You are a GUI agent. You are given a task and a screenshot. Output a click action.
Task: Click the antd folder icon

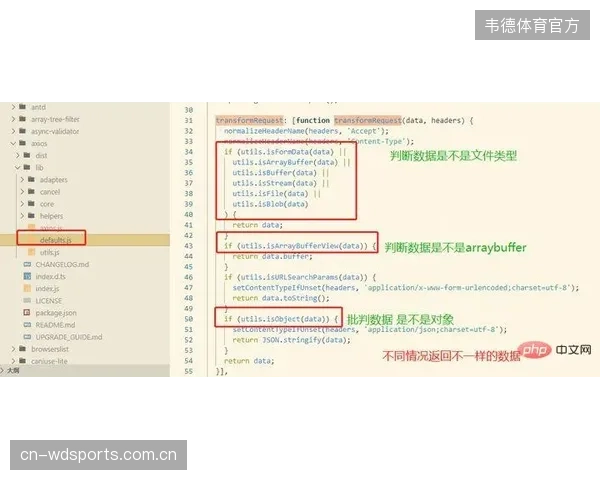pyautogui.click(x=23, y=107)
